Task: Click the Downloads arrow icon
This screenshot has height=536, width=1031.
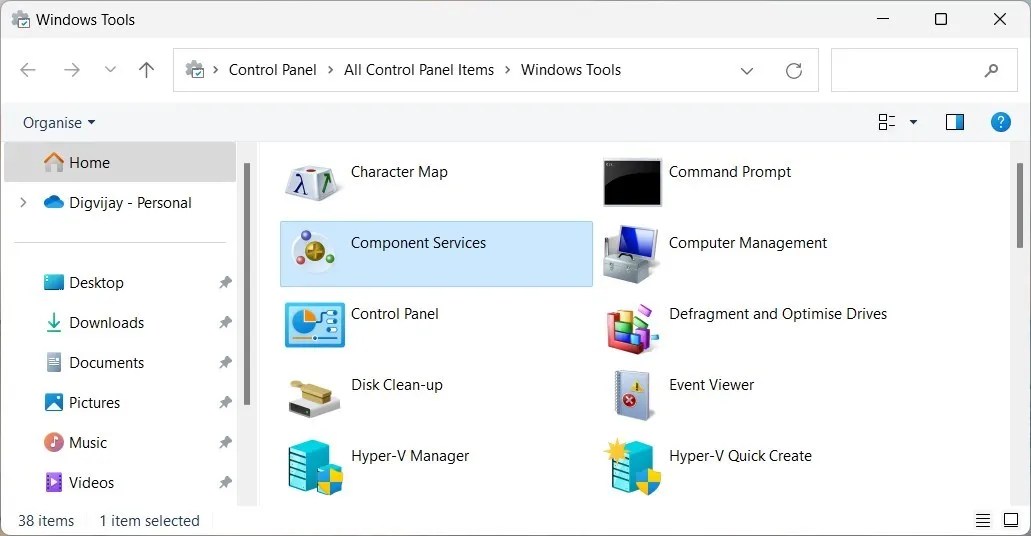Action: (x=53, y=322)
